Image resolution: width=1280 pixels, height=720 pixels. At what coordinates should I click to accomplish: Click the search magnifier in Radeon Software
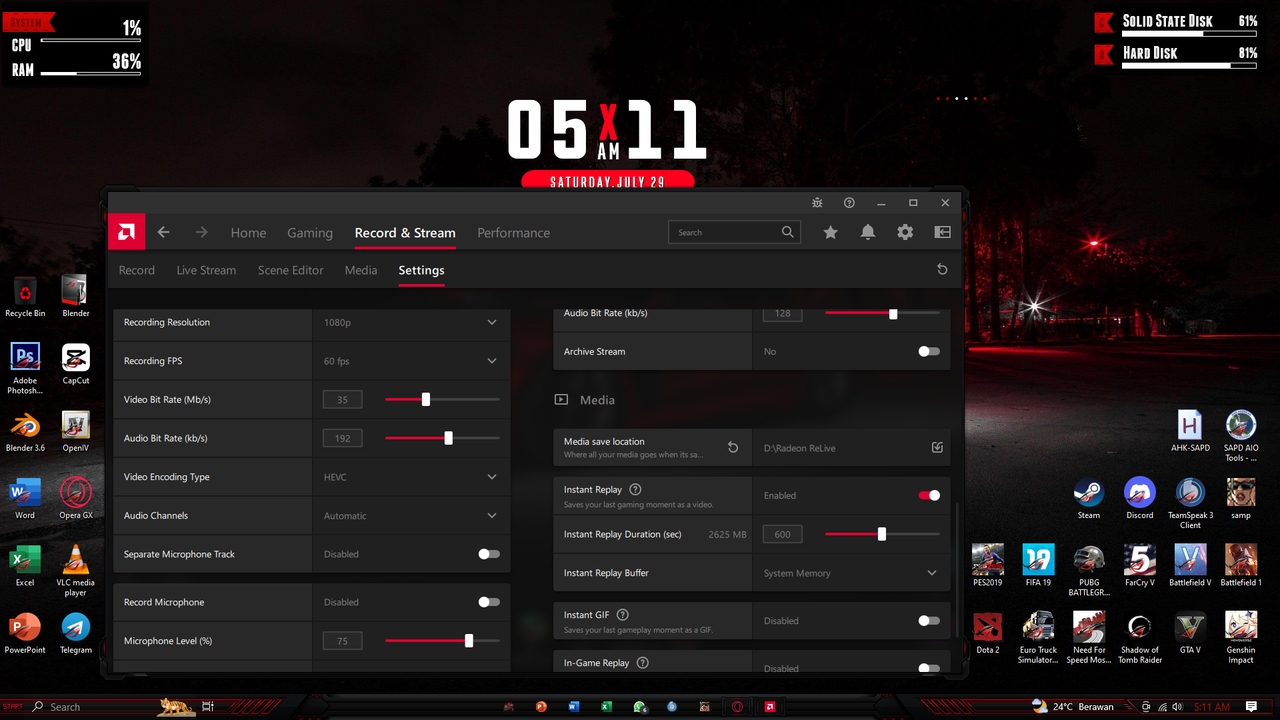coord(788,232)
